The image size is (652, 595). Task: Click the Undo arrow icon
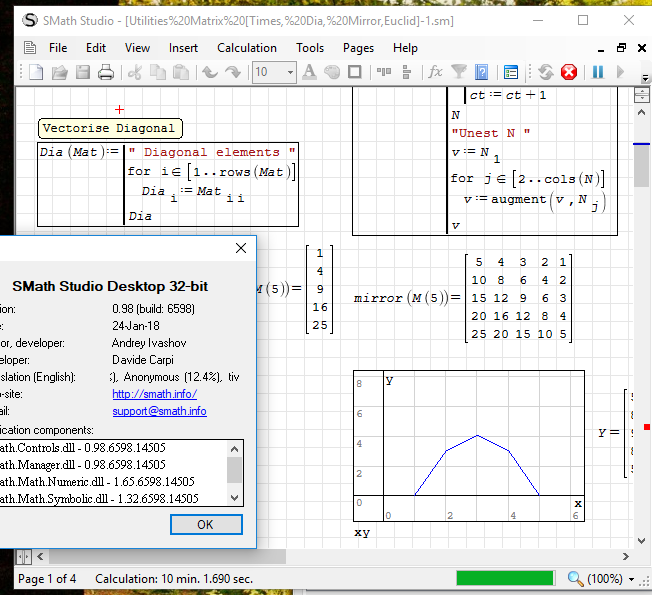click(x=210, y=72)
